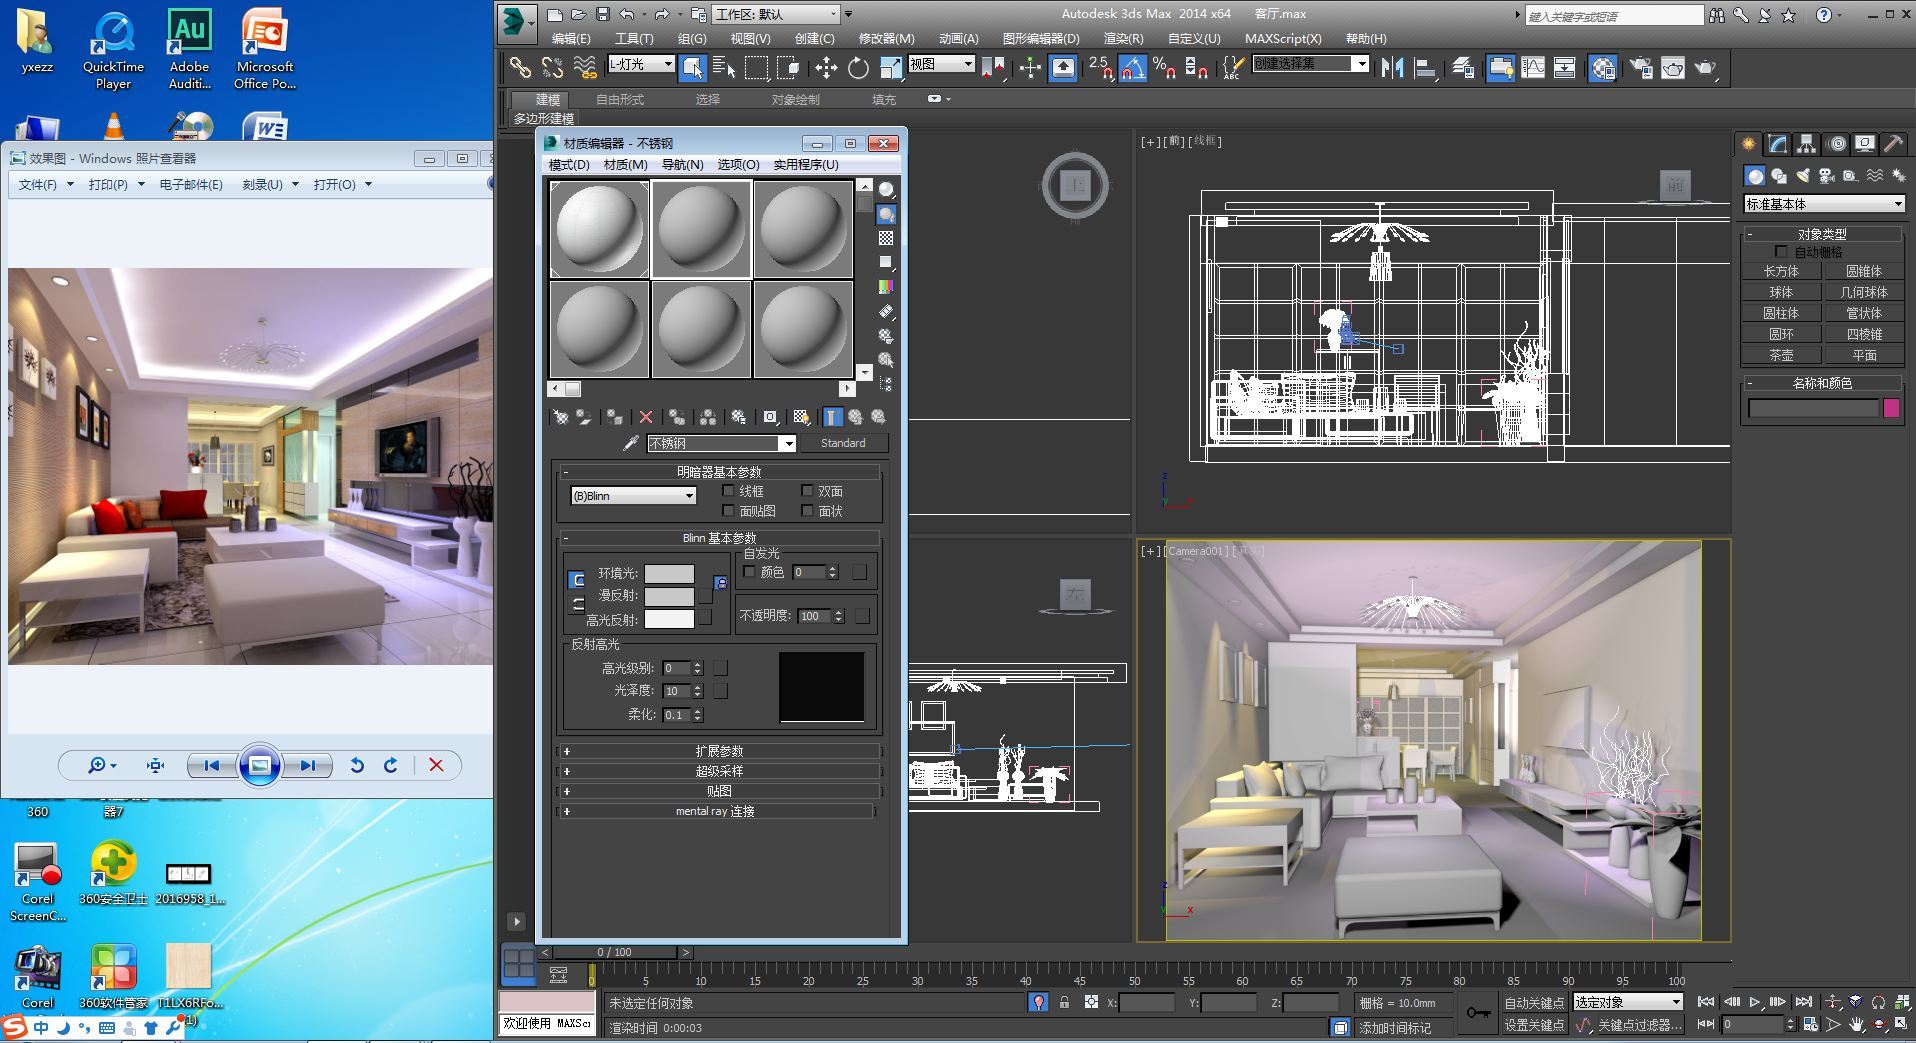Screen dimensions: 1916x1043
Task: Enable the 双面 two-sided checkbox
Action: tap(807, 491)
